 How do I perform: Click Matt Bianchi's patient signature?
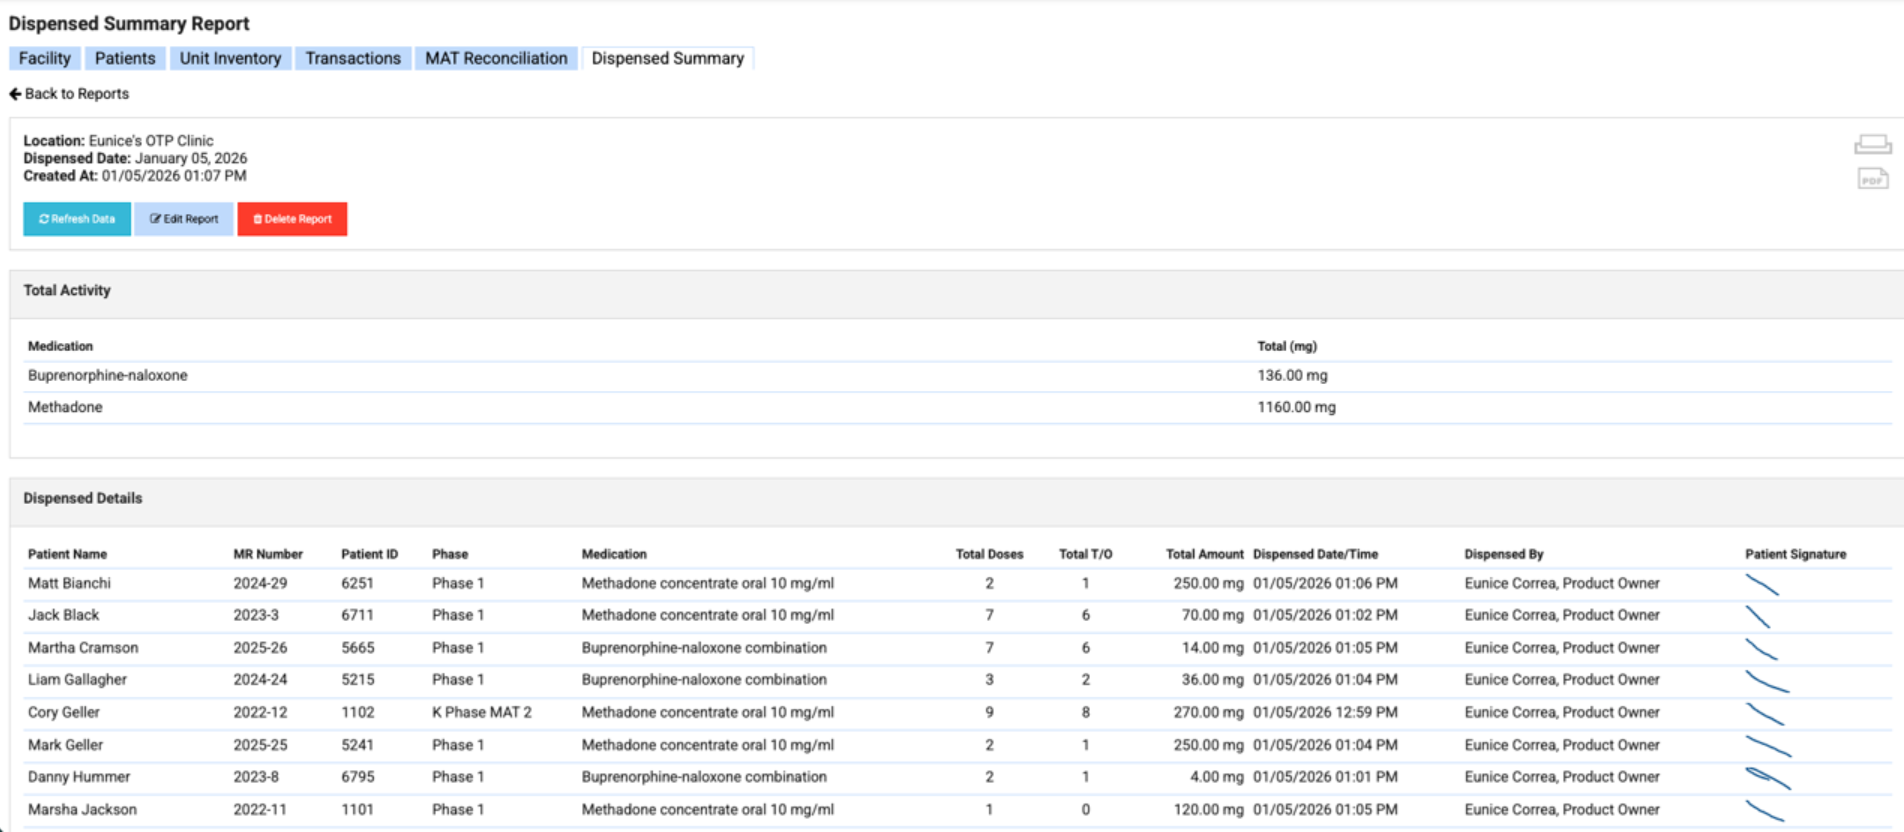pos(1761,584)
